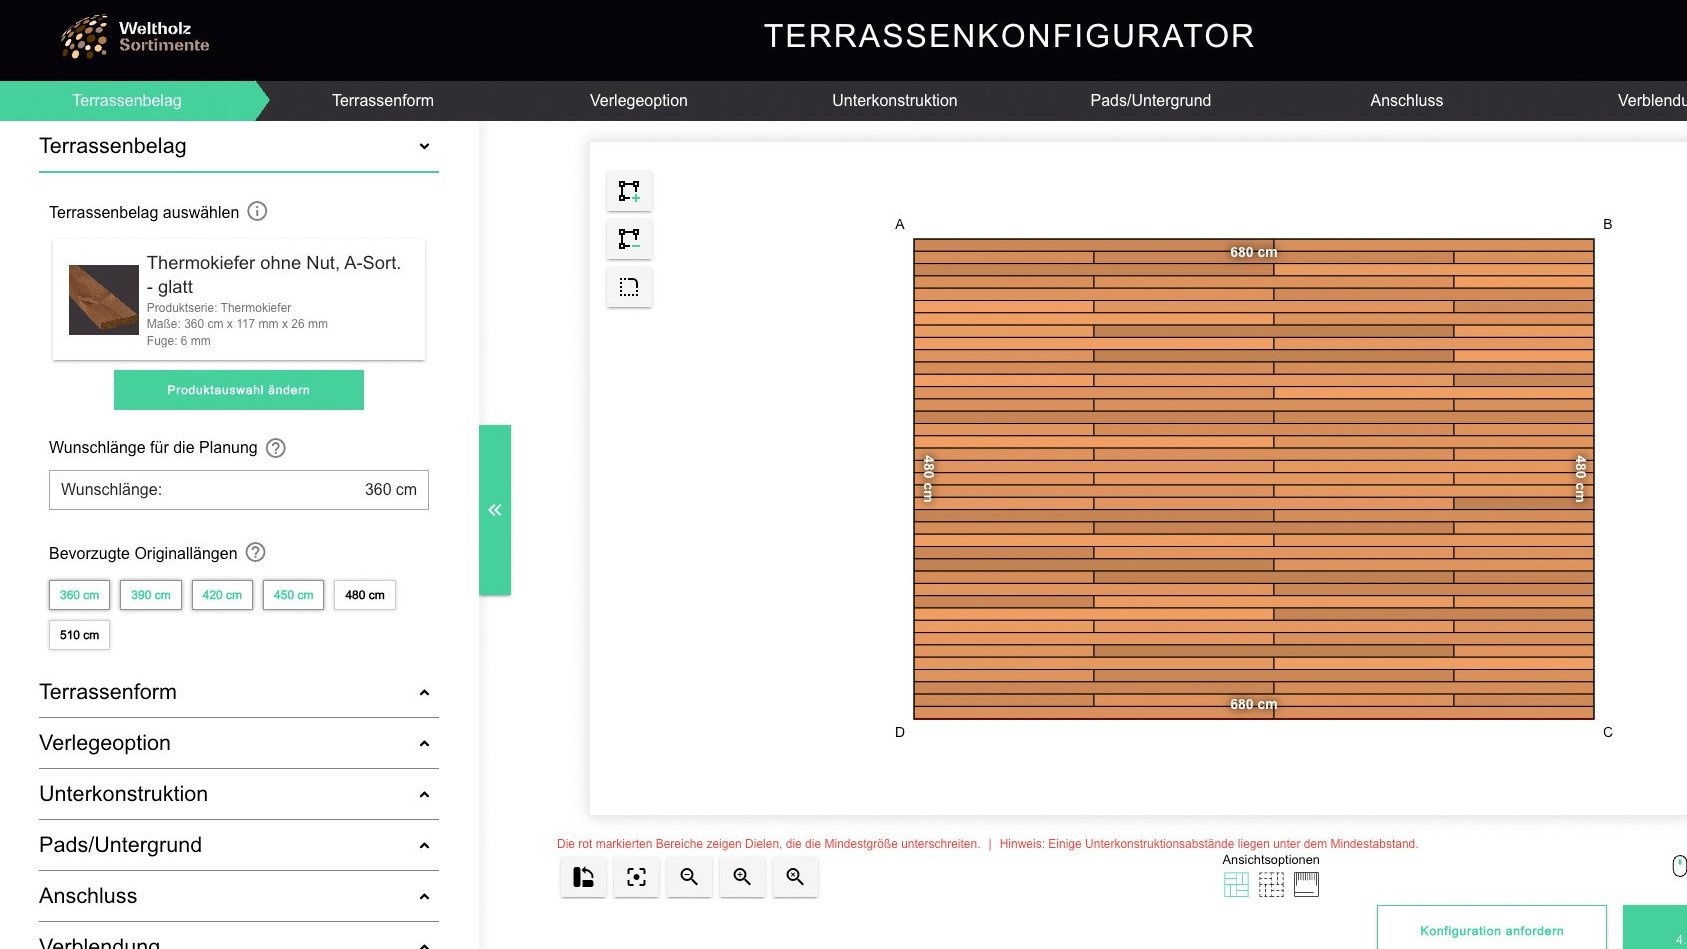Enable the 480 cm original length option
This screenshot has width=1687, height=949.
pos(364,594)
